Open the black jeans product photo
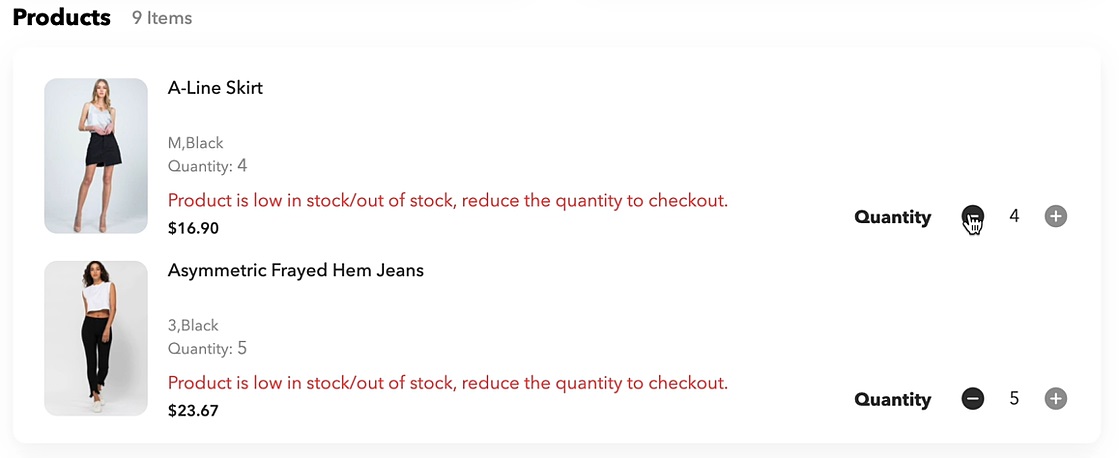The height and width of the screenshot is (458, 1119). [96, 338]
